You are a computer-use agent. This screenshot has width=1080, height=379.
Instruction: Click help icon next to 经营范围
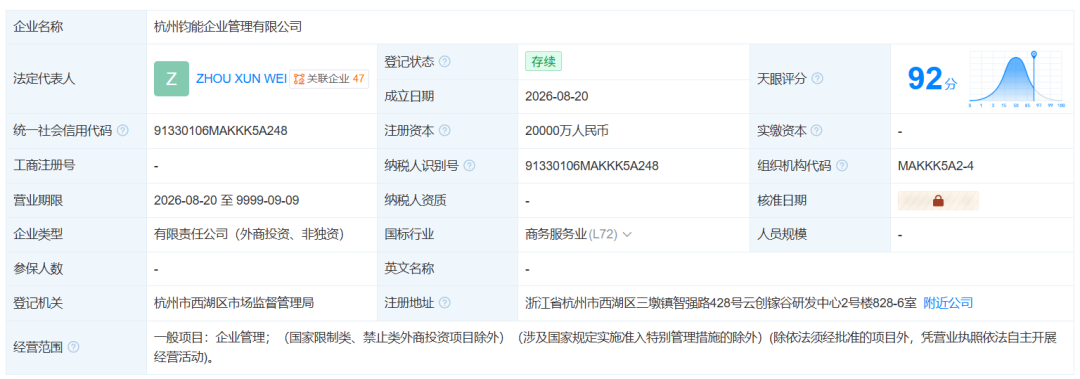click(x=74, y=347)
